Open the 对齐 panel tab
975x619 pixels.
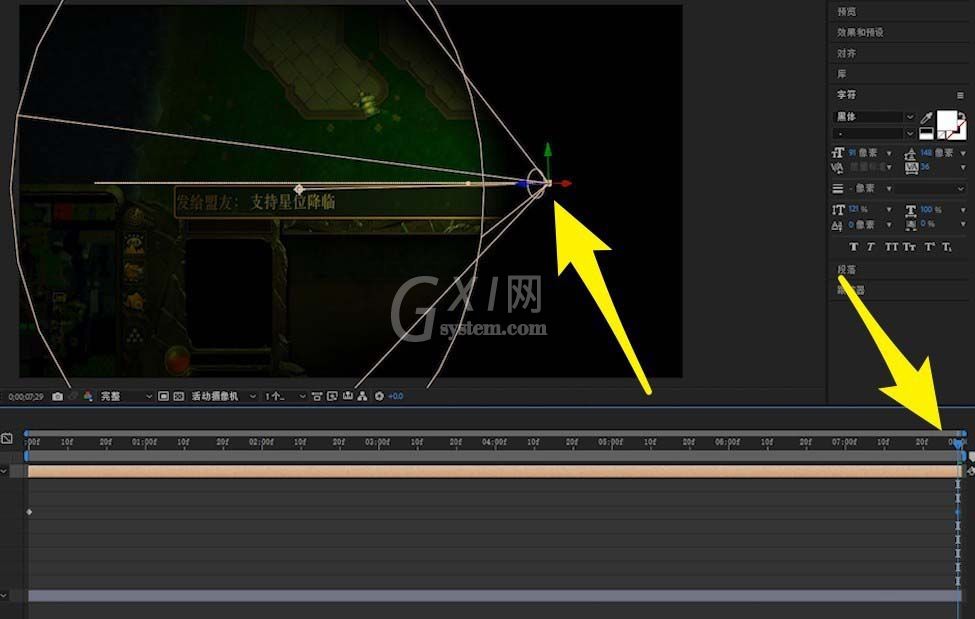[846, 54]
